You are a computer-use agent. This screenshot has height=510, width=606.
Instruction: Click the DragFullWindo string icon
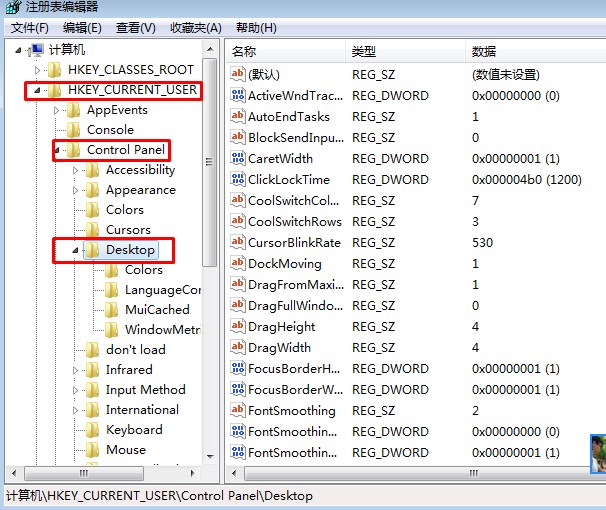click(238, 305)
